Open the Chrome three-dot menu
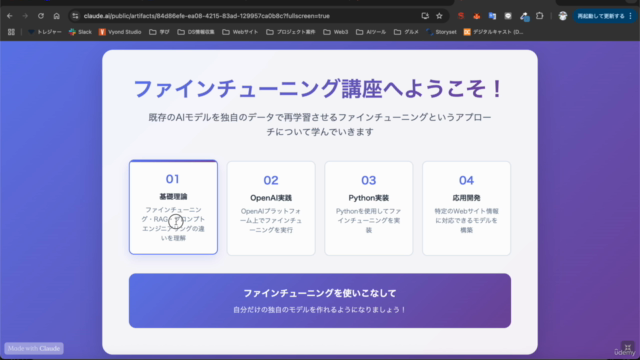The height and width of the screenshot is (360, 640). (x=631, y=16)
